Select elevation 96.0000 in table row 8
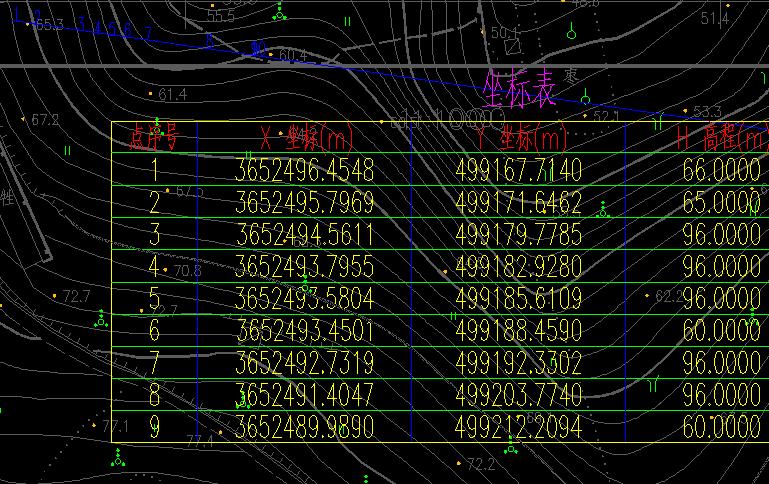This screenshot has width=769, height=484. (x=722, y=395)
